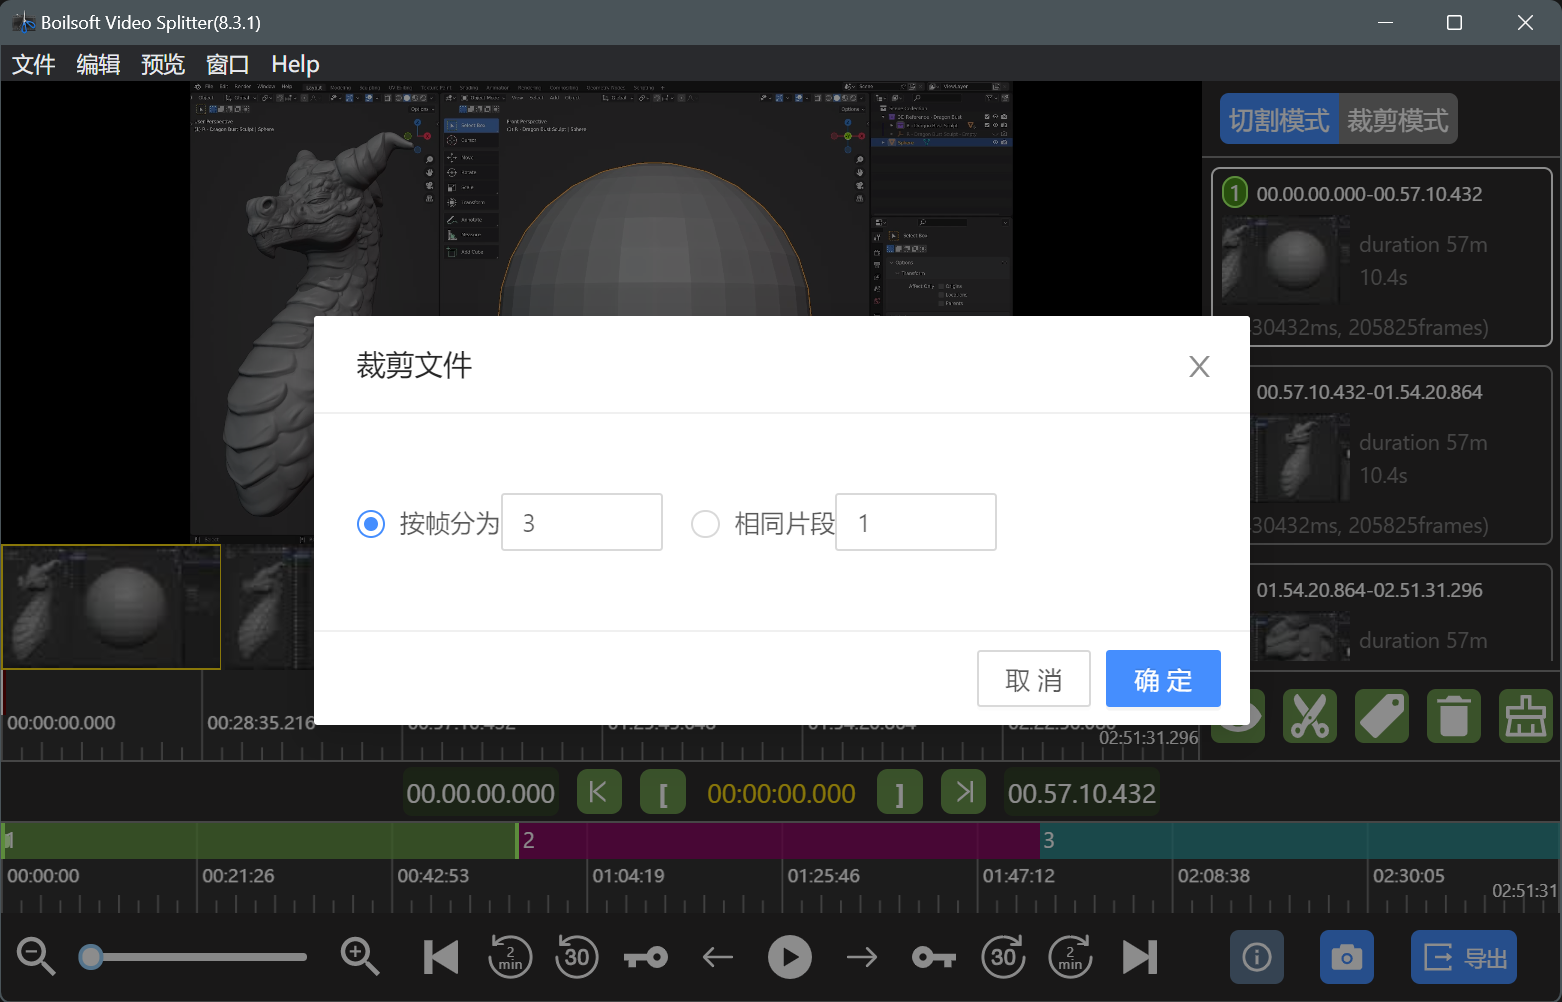Click the 相同片段 number input field
The image size is (1562, 1002).
pyautogui.click(x=916, y=522)
